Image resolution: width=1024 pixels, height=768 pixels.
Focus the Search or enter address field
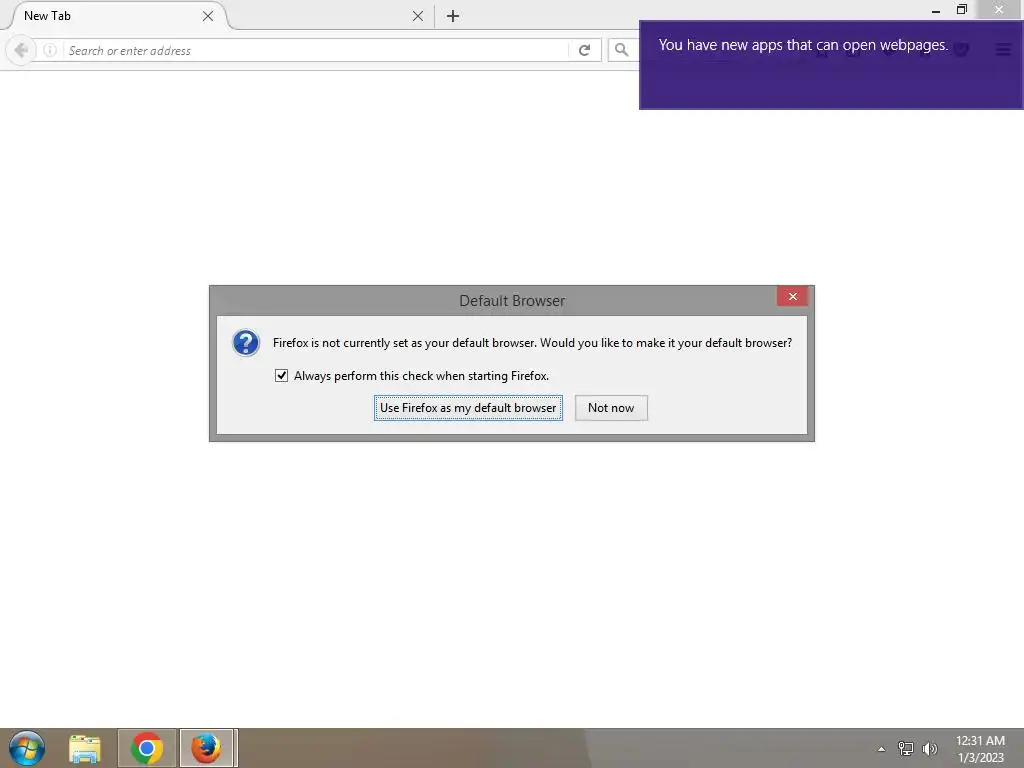[x=315, y=50]
